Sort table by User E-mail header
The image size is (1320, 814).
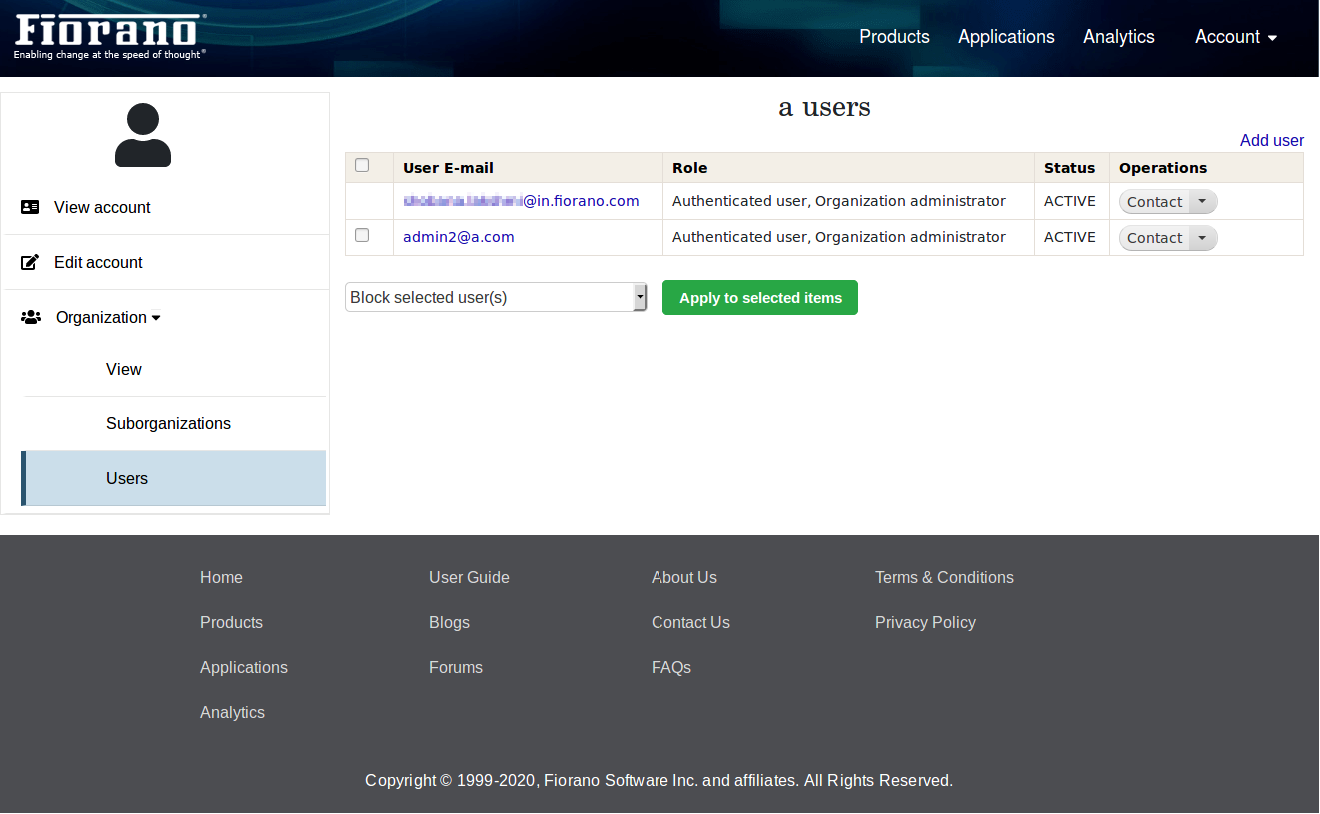click(448, 168)
